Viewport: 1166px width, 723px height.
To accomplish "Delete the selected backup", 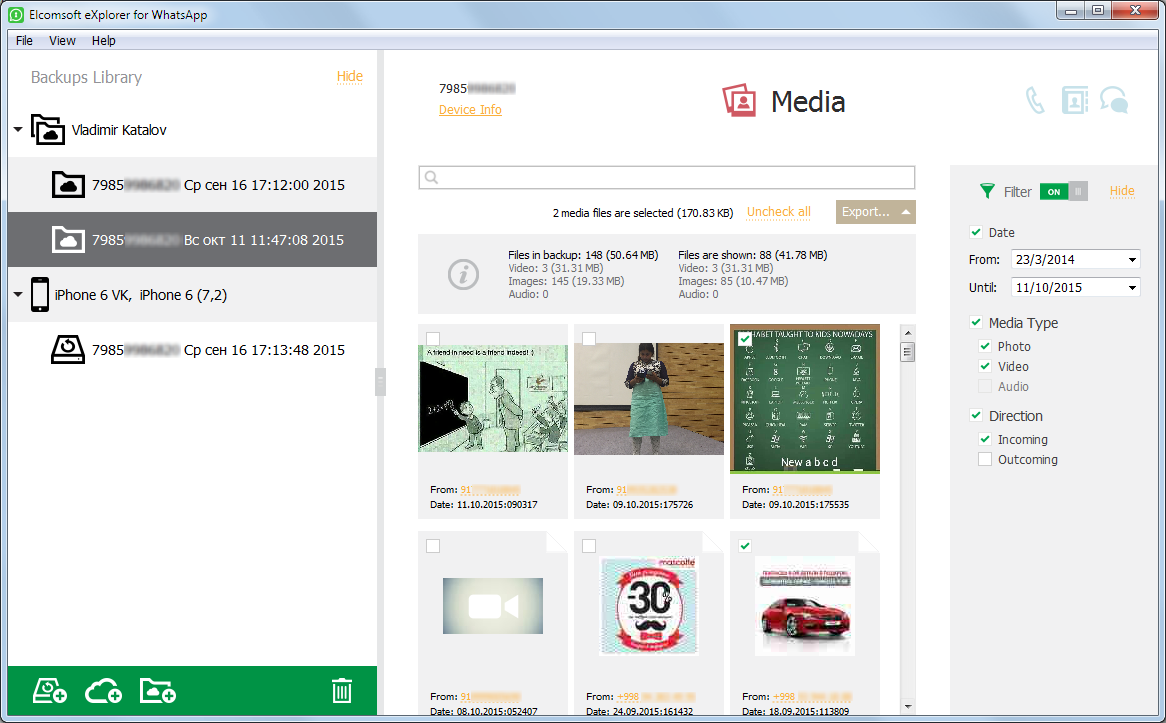I will click(341, 690).
